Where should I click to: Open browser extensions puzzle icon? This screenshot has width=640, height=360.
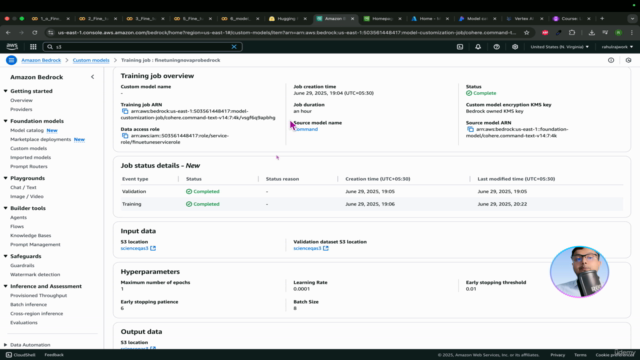(x=572, y=33)
